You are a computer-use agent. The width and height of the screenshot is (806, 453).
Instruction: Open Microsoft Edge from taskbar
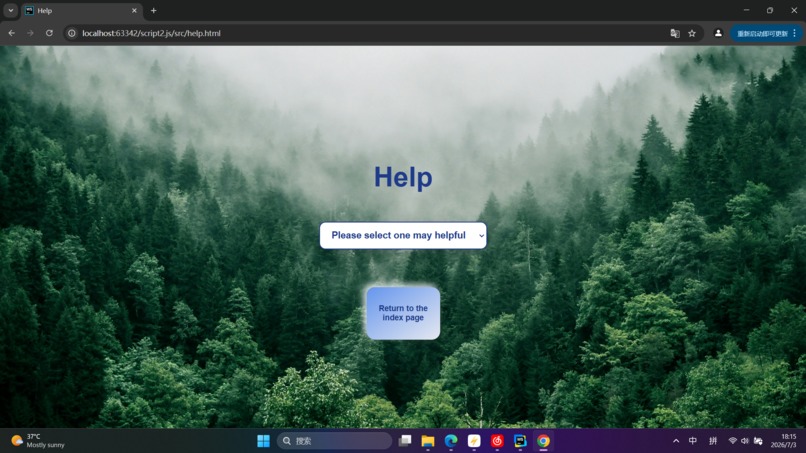[451, 441]
